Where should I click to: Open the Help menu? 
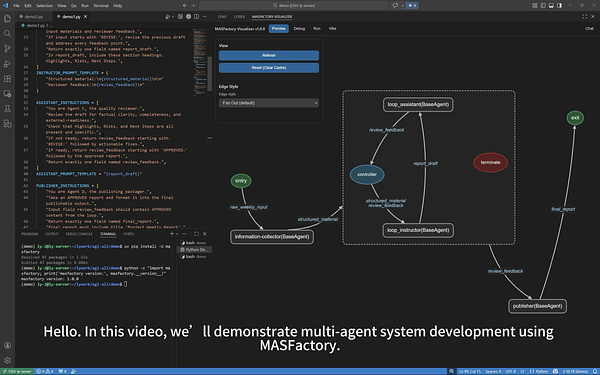click(117, 6)
